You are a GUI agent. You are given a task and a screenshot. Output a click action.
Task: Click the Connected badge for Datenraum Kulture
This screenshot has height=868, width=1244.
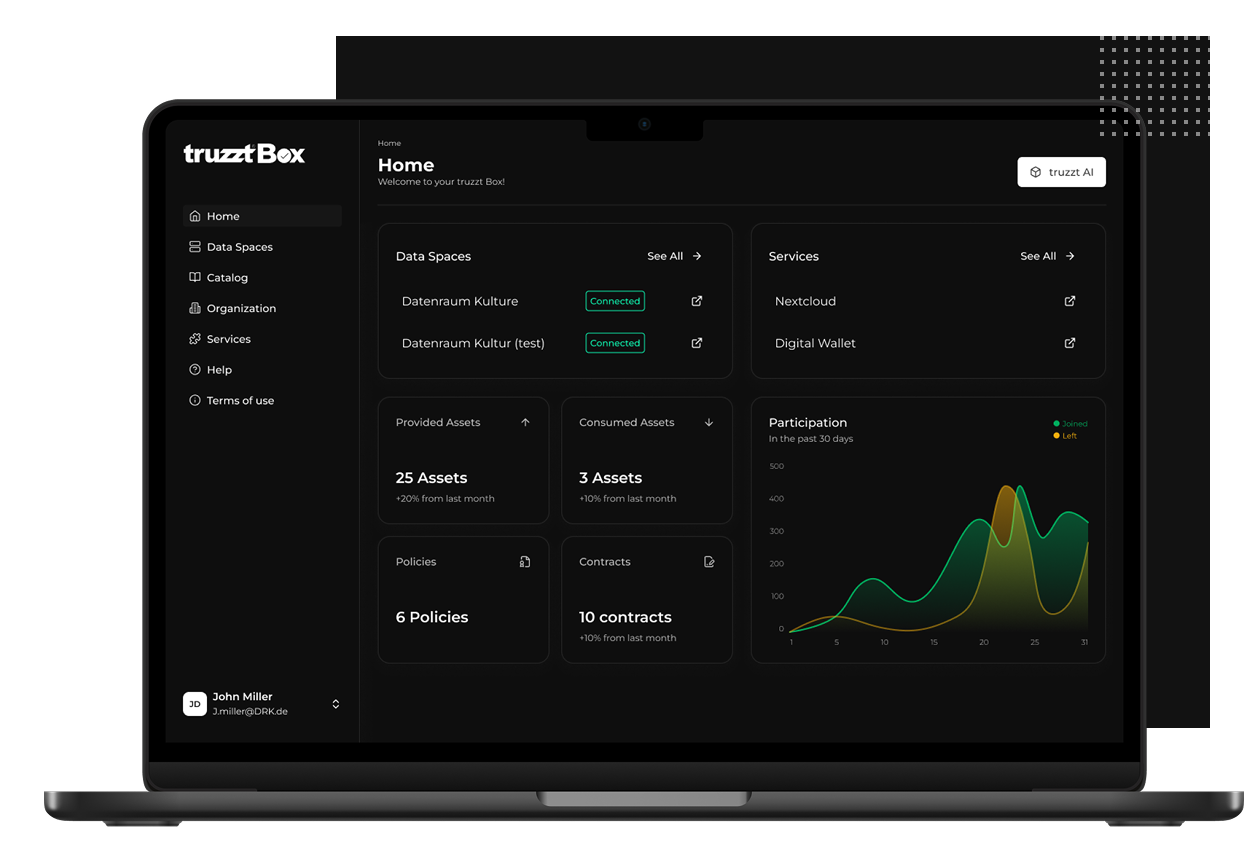(615, 301)
